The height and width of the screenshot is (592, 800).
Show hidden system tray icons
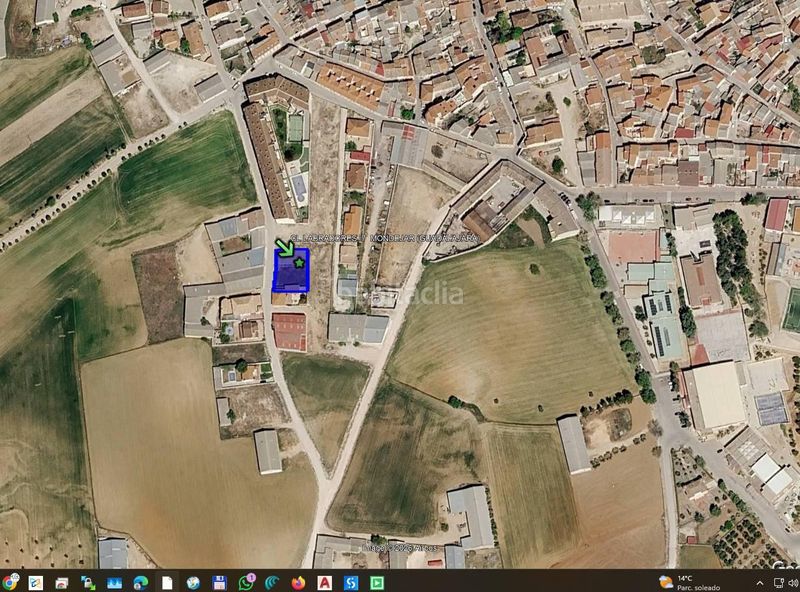tap(760, 583)
